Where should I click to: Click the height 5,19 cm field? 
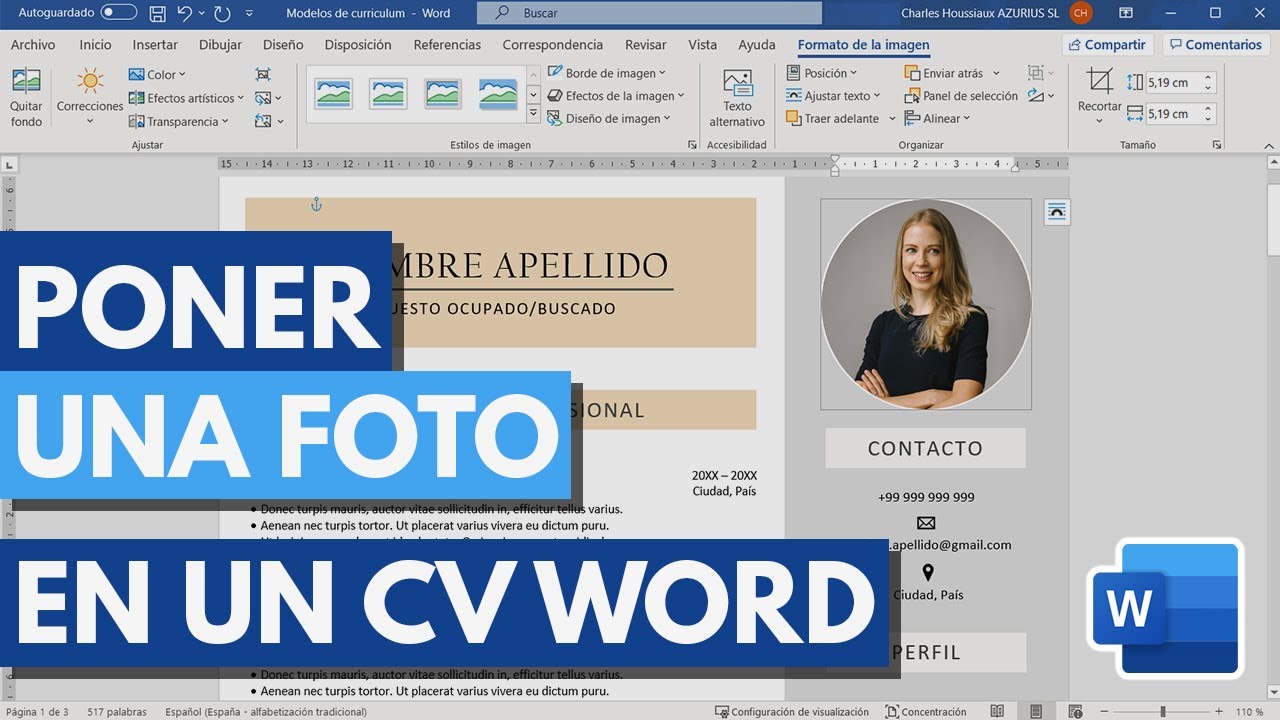click(x=1171, y=83)
